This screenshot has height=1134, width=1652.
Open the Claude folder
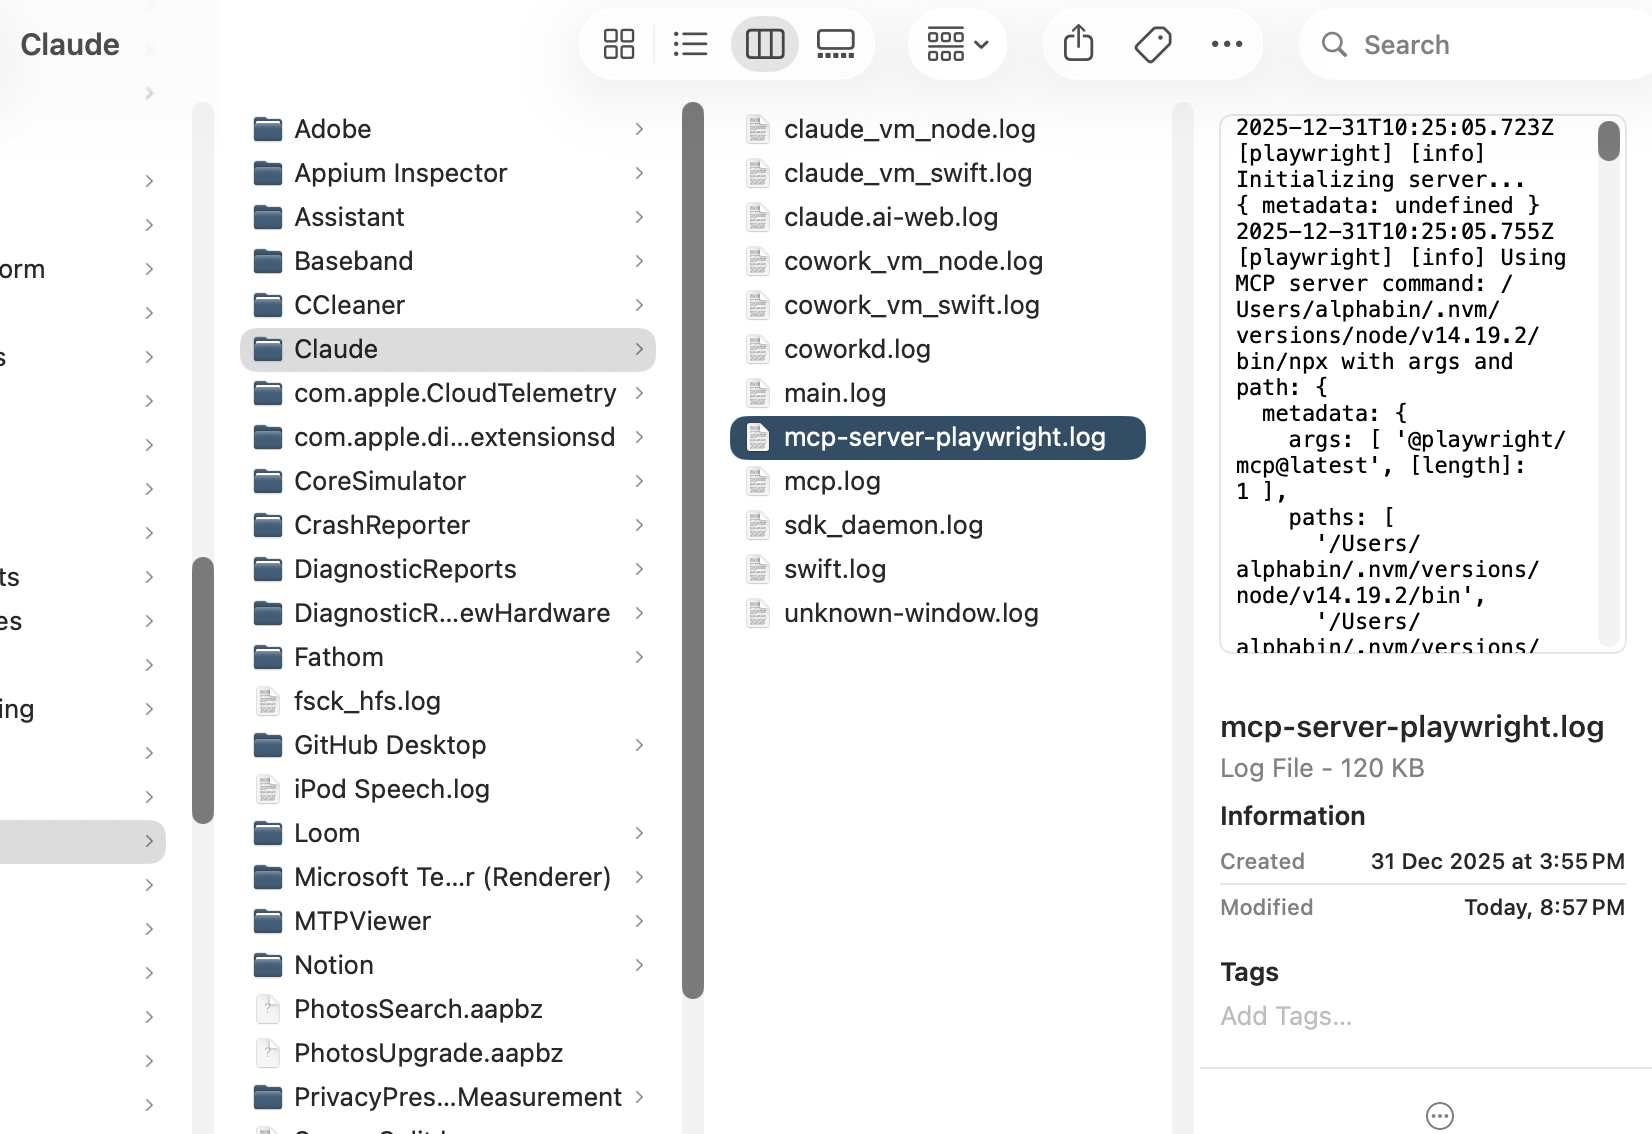336,349
